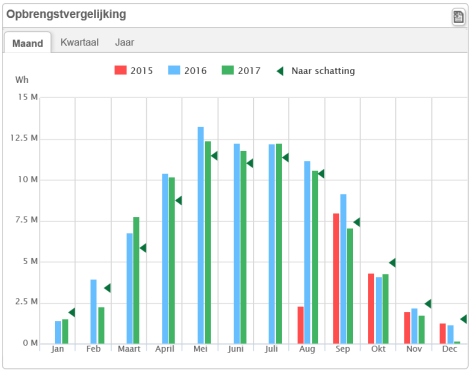
Task: Click the blue 2016 legend color swatch
Action: coord(174,70)
